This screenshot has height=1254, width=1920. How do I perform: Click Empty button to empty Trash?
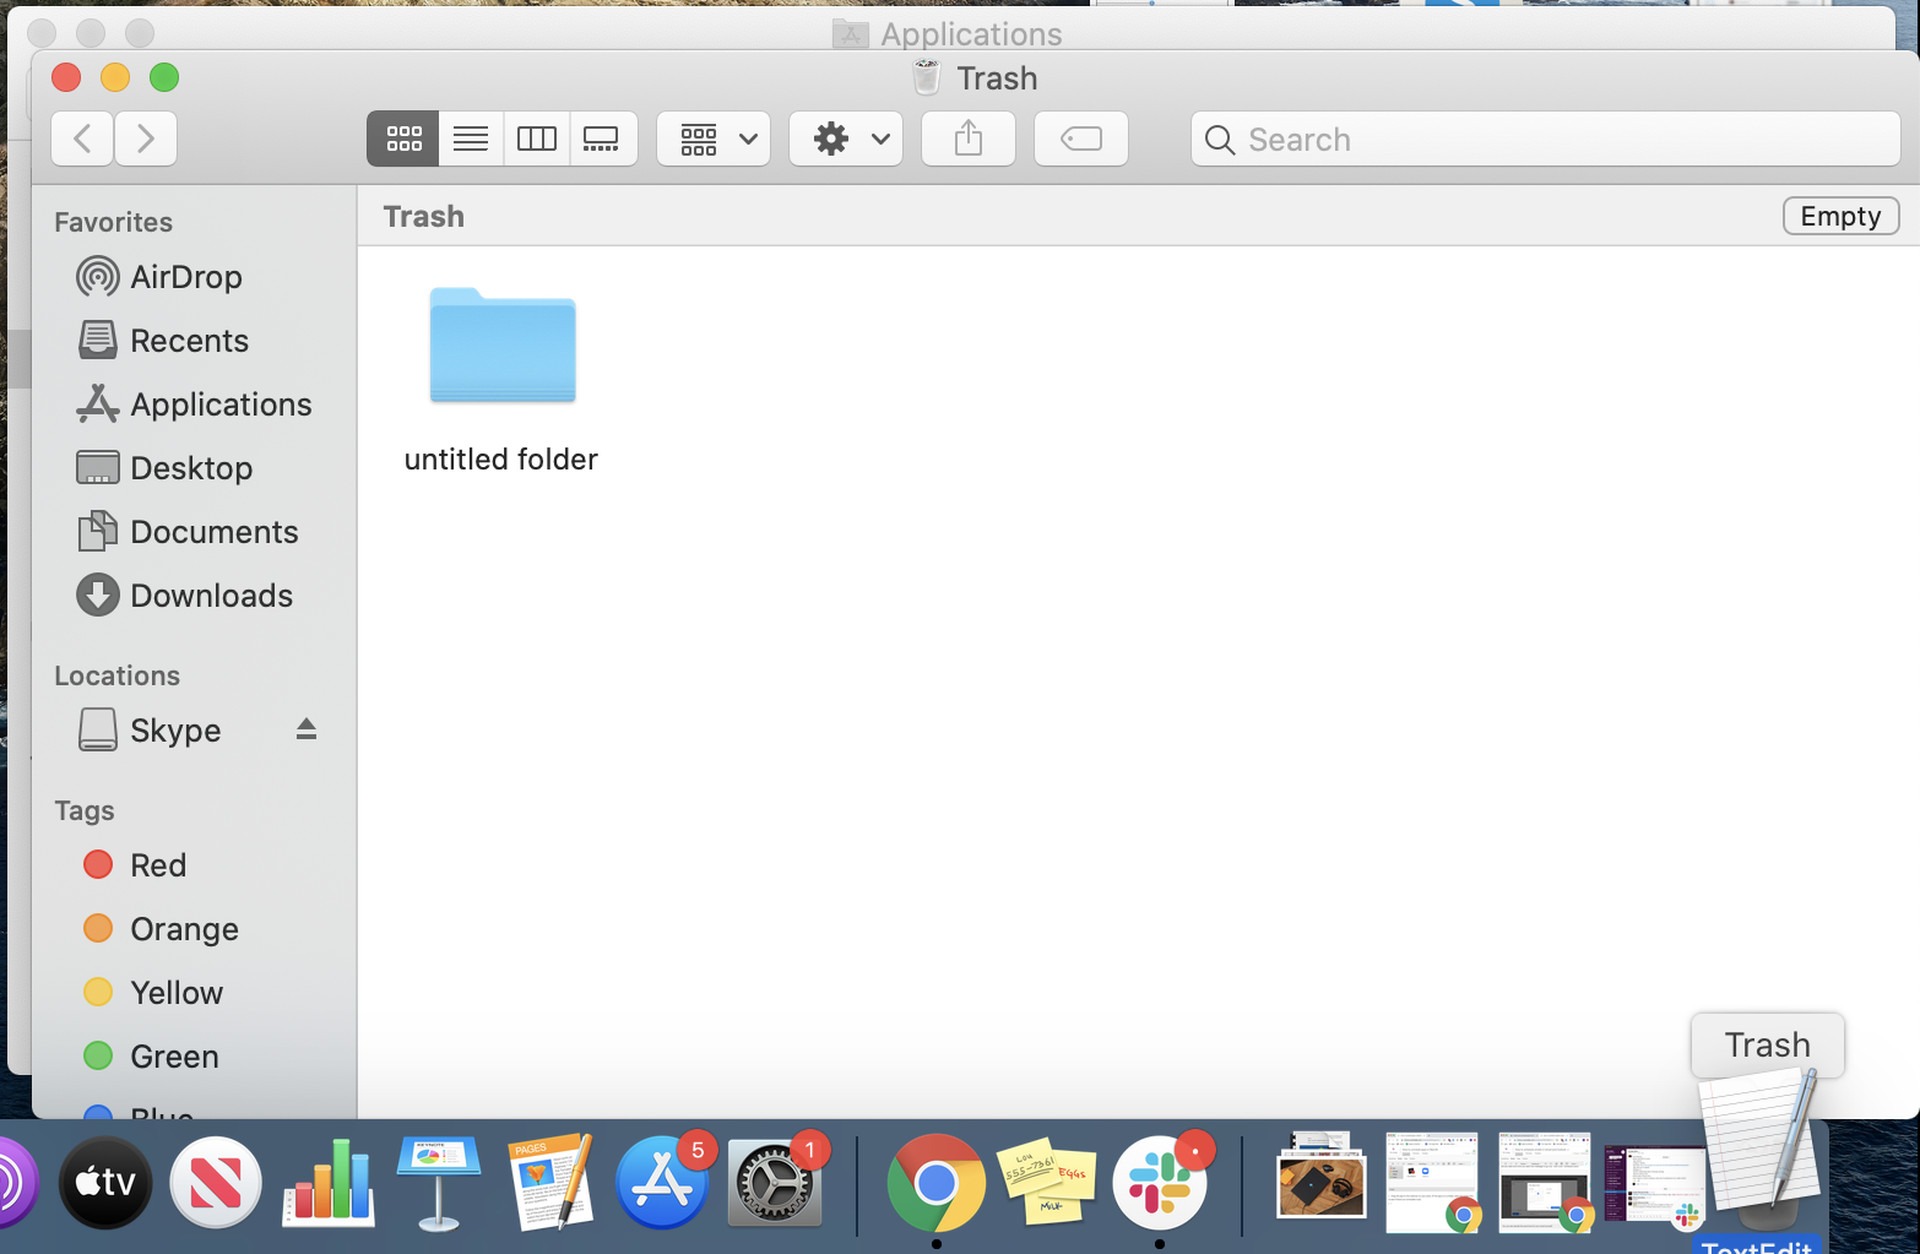1840,216
